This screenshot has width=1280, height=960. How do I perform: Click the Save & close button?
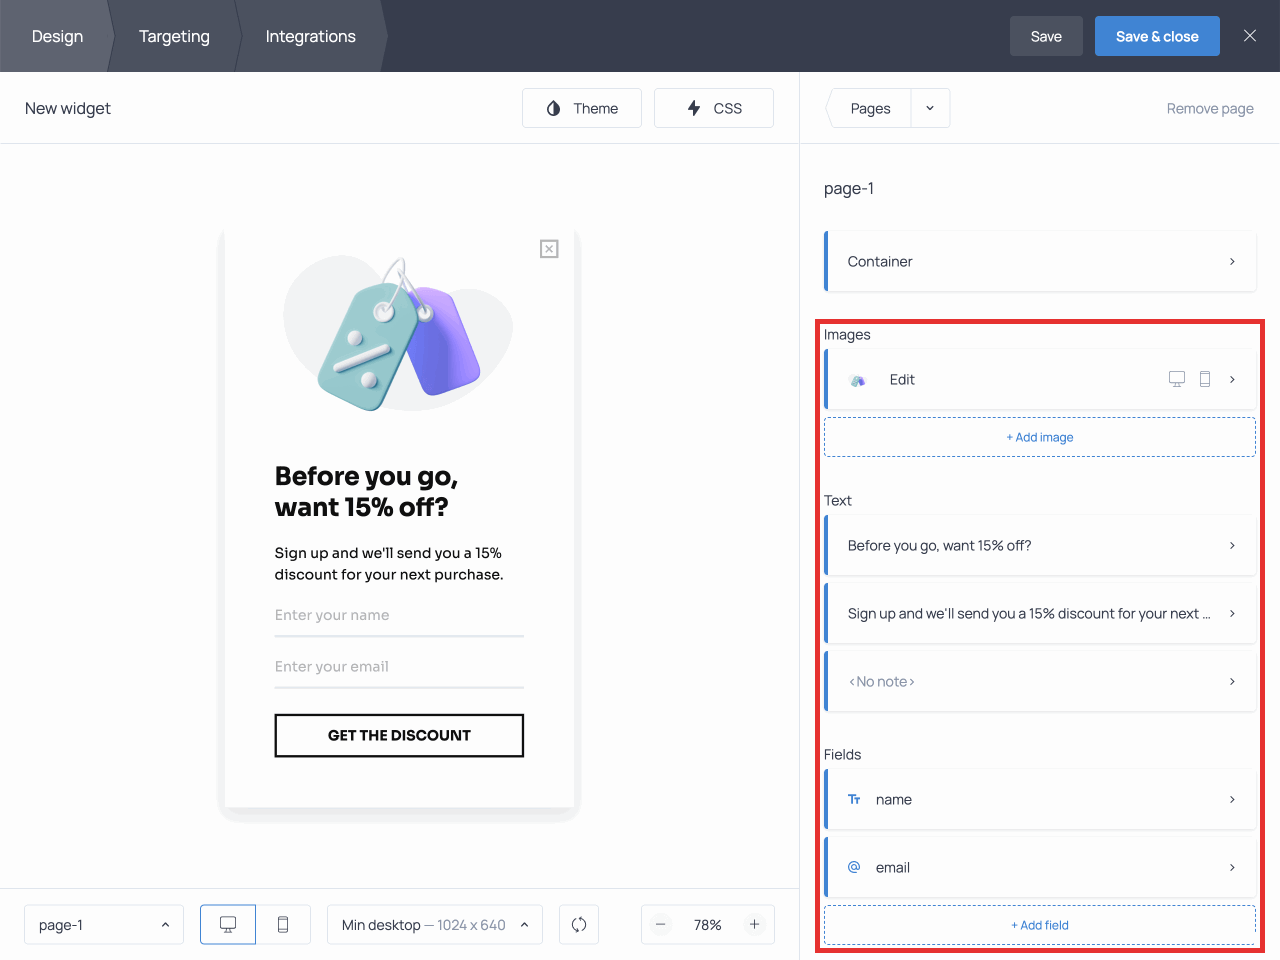pyautogui.click(x=1157, y=35)
